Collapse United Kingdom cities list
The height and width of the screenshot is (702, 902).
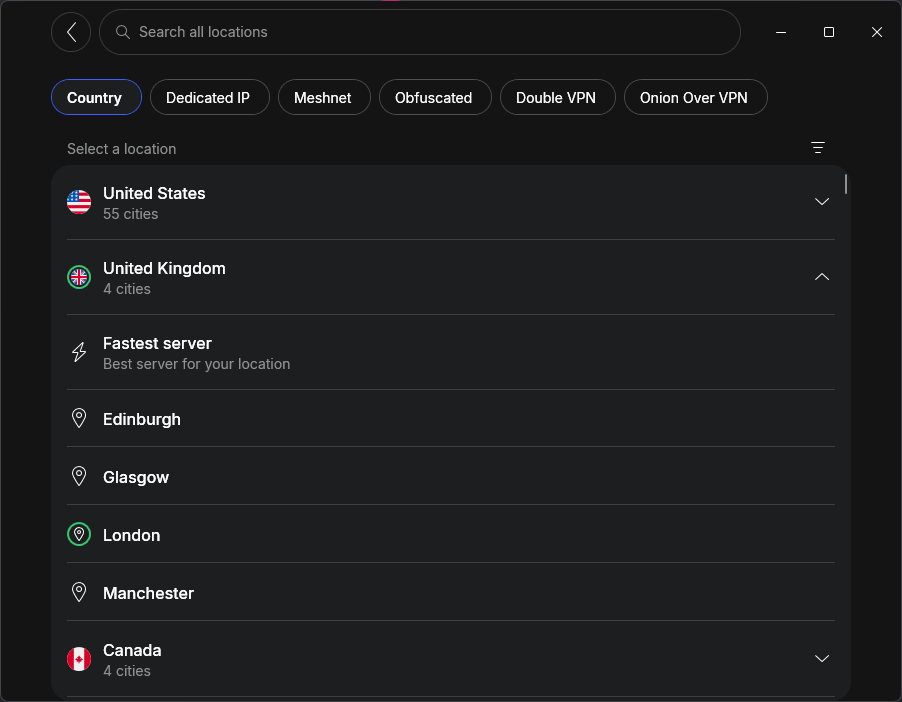click(821, 277)
